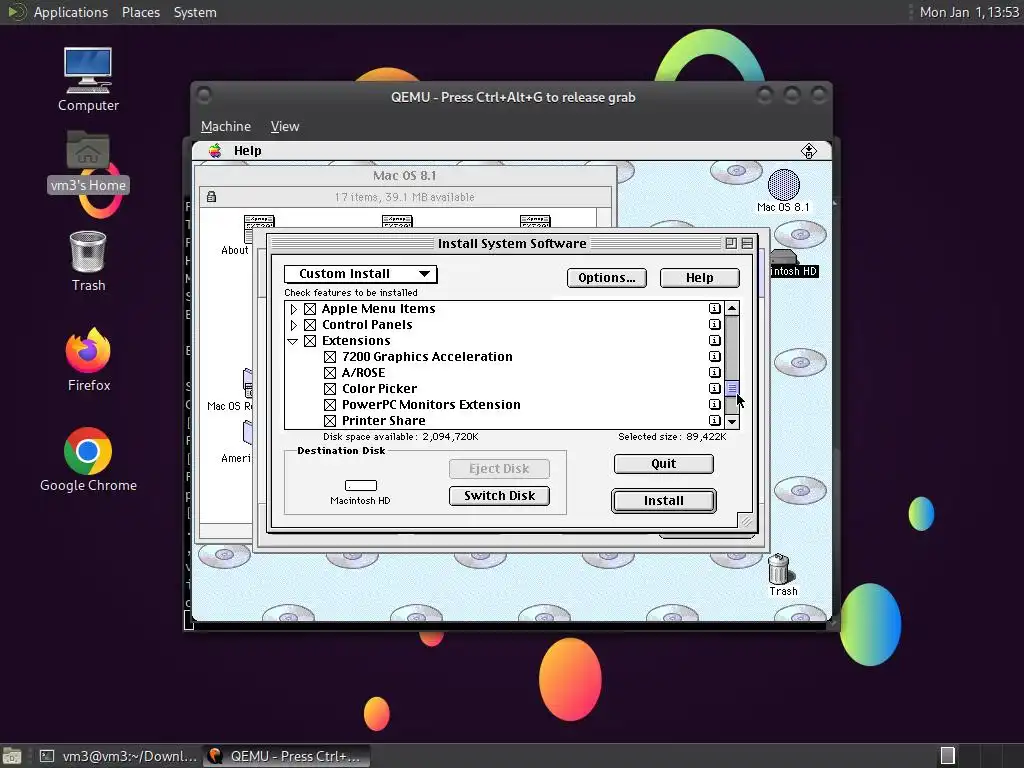Uncheck Extensions checkbox
The width and height of the screenshot is (1024, 768).
point(310,341)
